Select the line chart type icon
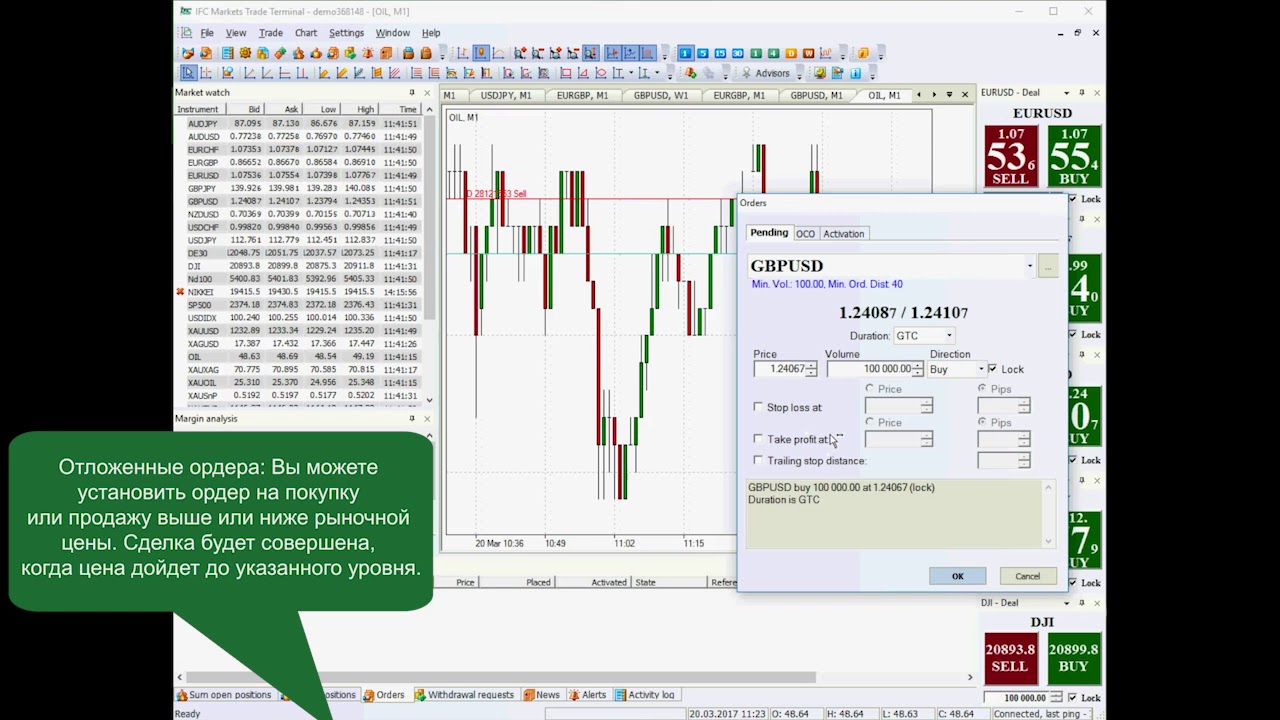 click(498, 53)
